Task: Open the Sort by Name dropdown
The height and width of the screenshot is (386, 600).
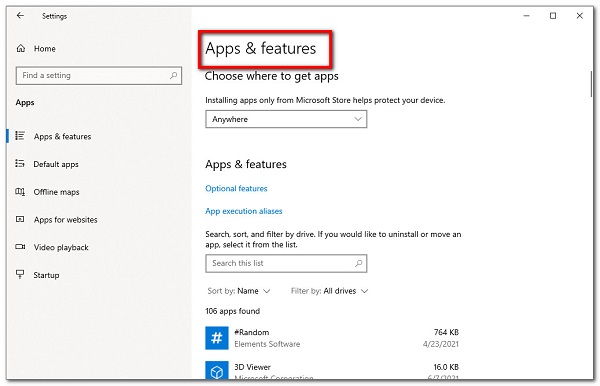Action: pyautogui.click(x=239, y=291)
